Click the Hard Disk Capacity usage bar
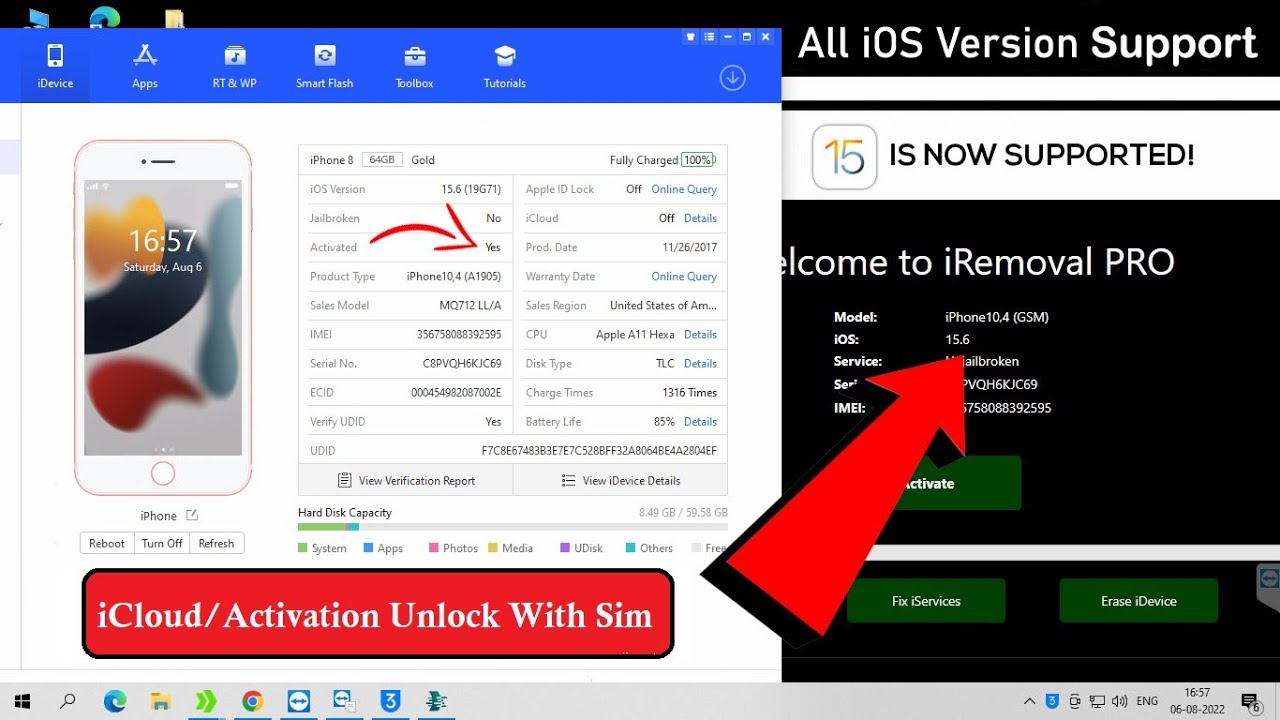Screen dimensions: 1280x720 tap(513, 527)
